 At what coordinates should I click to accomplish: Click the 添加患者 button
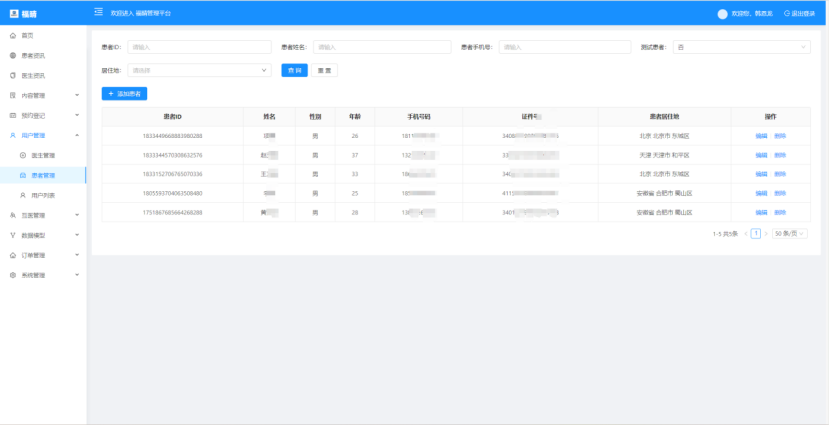point(124,93)
